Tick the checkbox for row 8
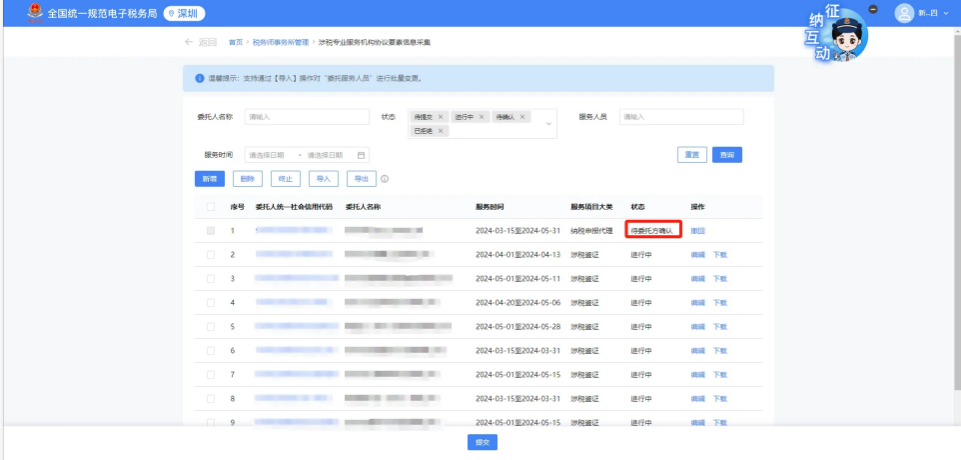Image resolution: width=961 pixels, height=460 pixels. tap(211, 398)
